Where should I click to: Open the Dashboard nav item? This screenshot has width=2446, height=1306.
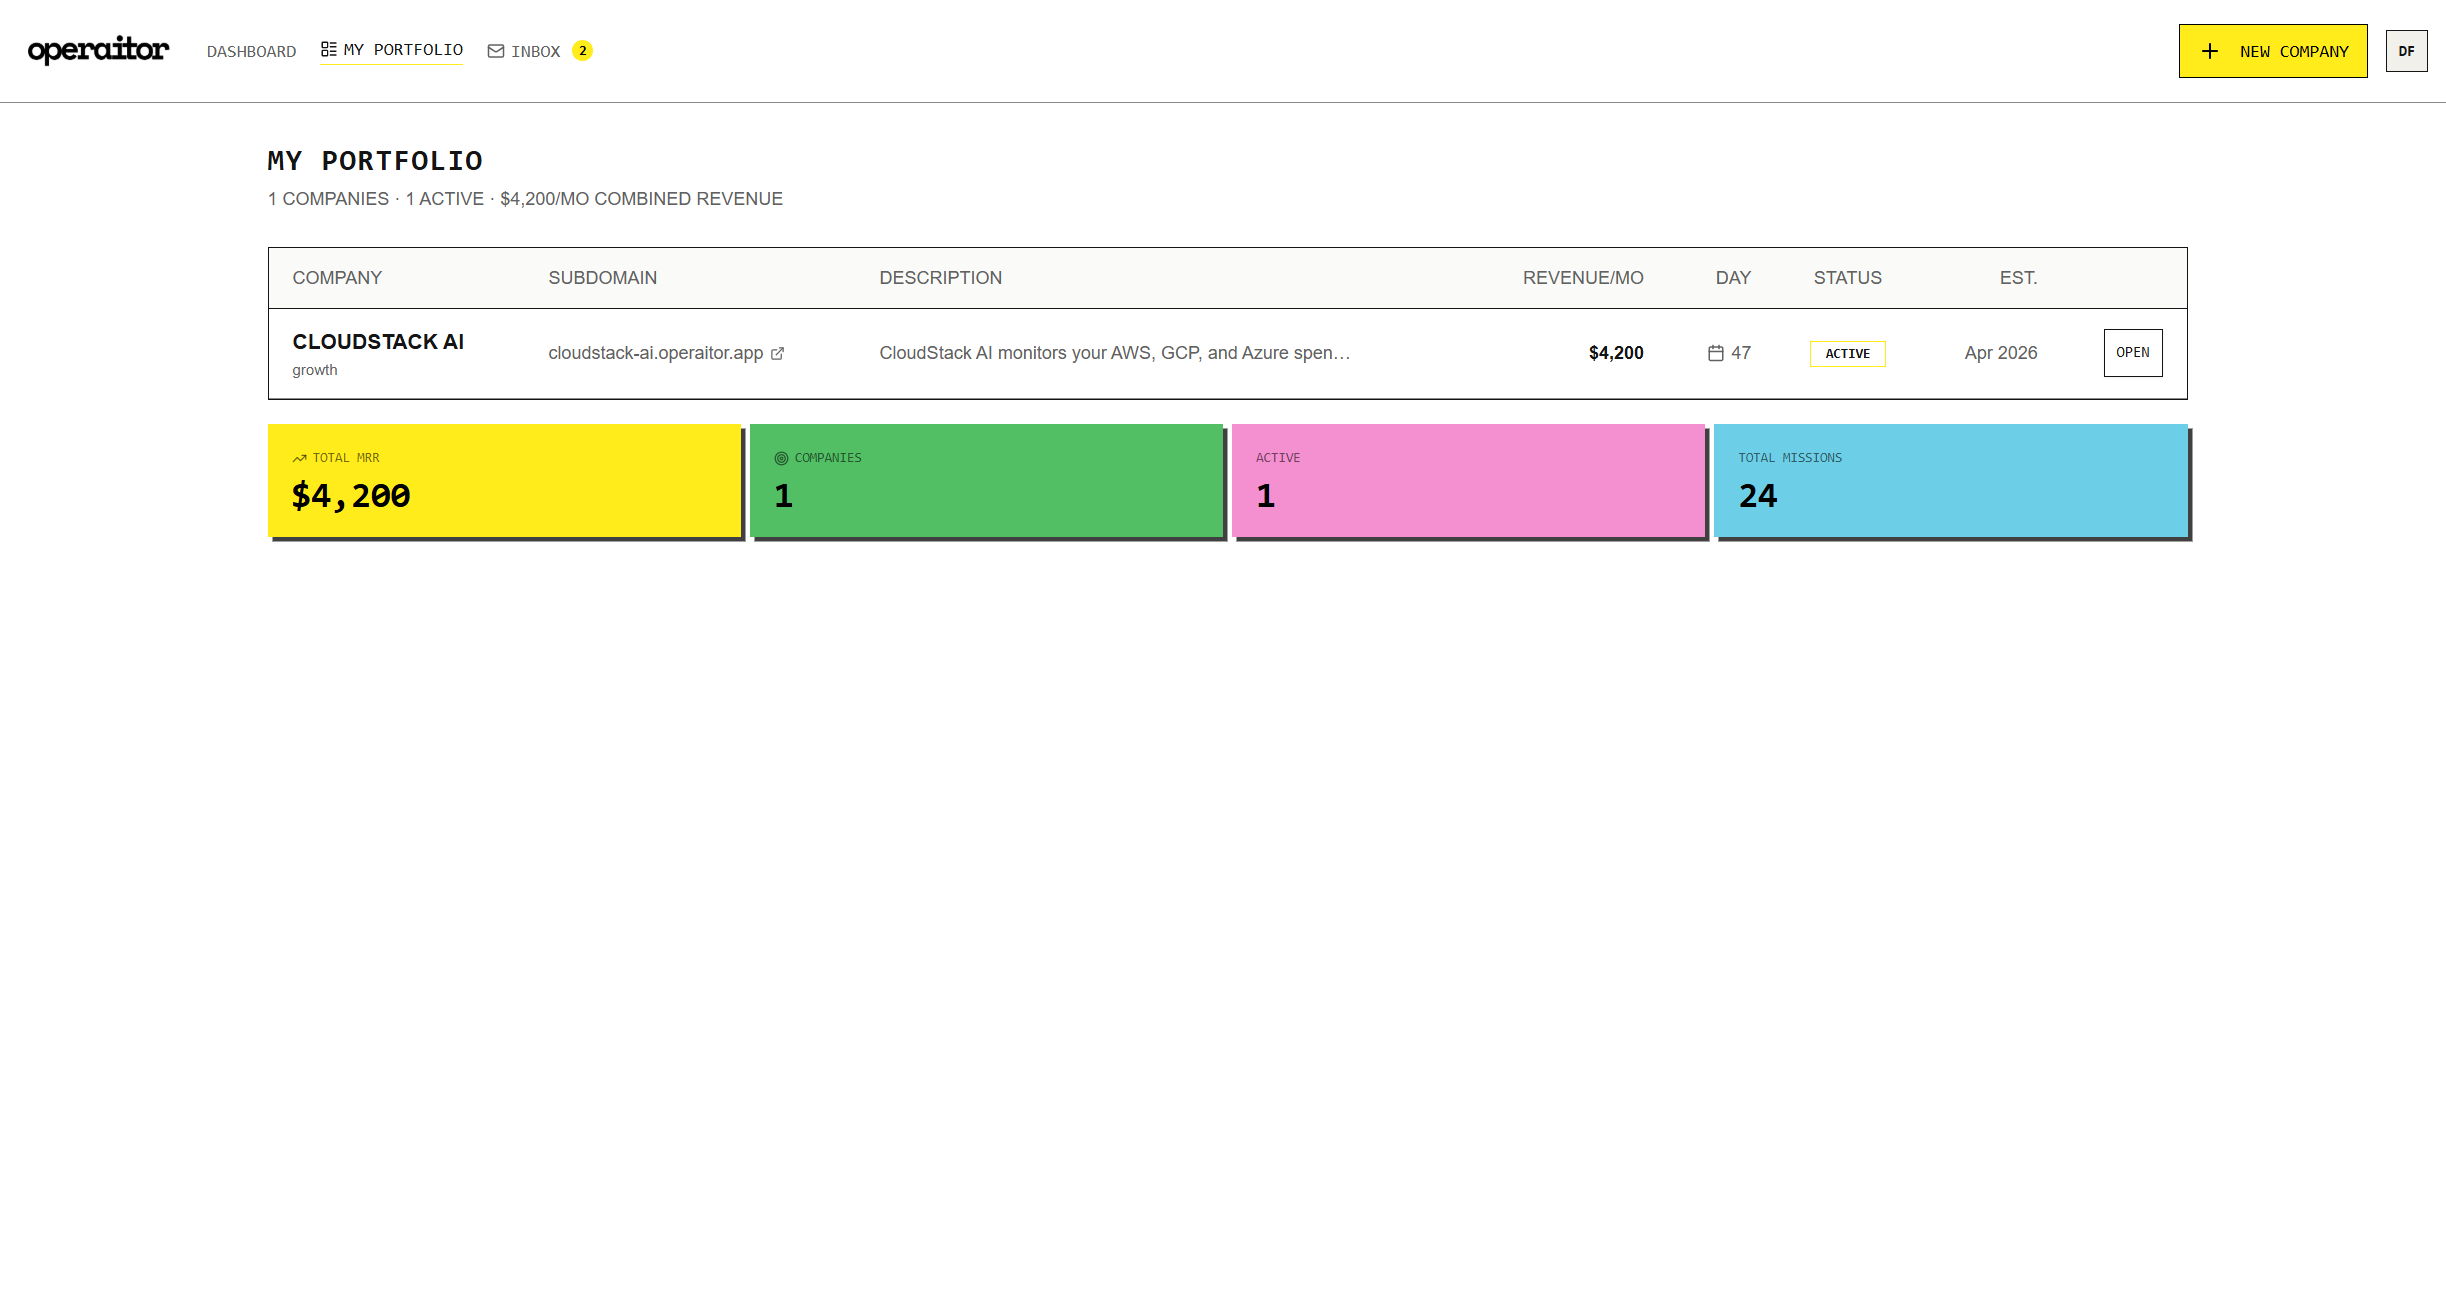251,51
